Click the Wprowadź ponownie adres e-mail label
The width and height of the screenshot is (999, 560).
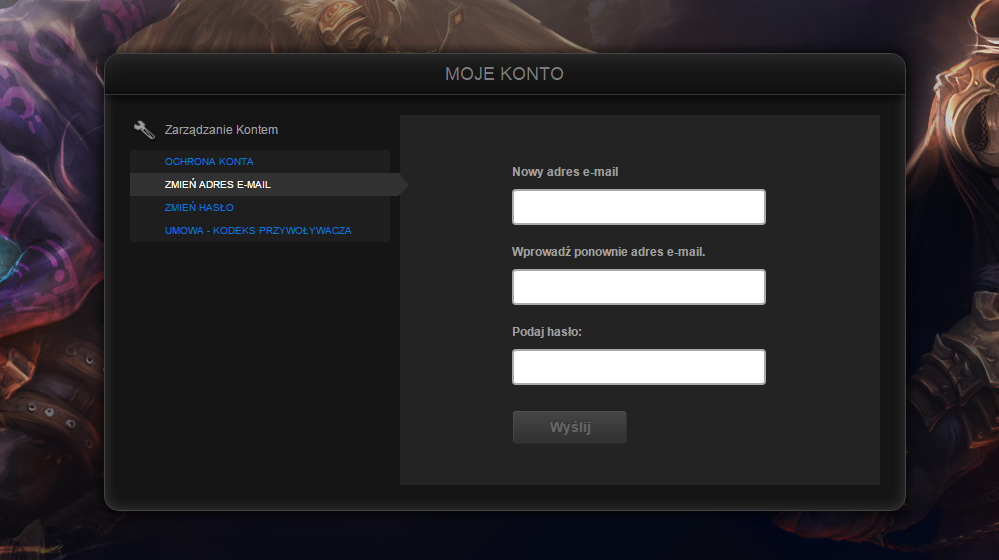[608, 252]
